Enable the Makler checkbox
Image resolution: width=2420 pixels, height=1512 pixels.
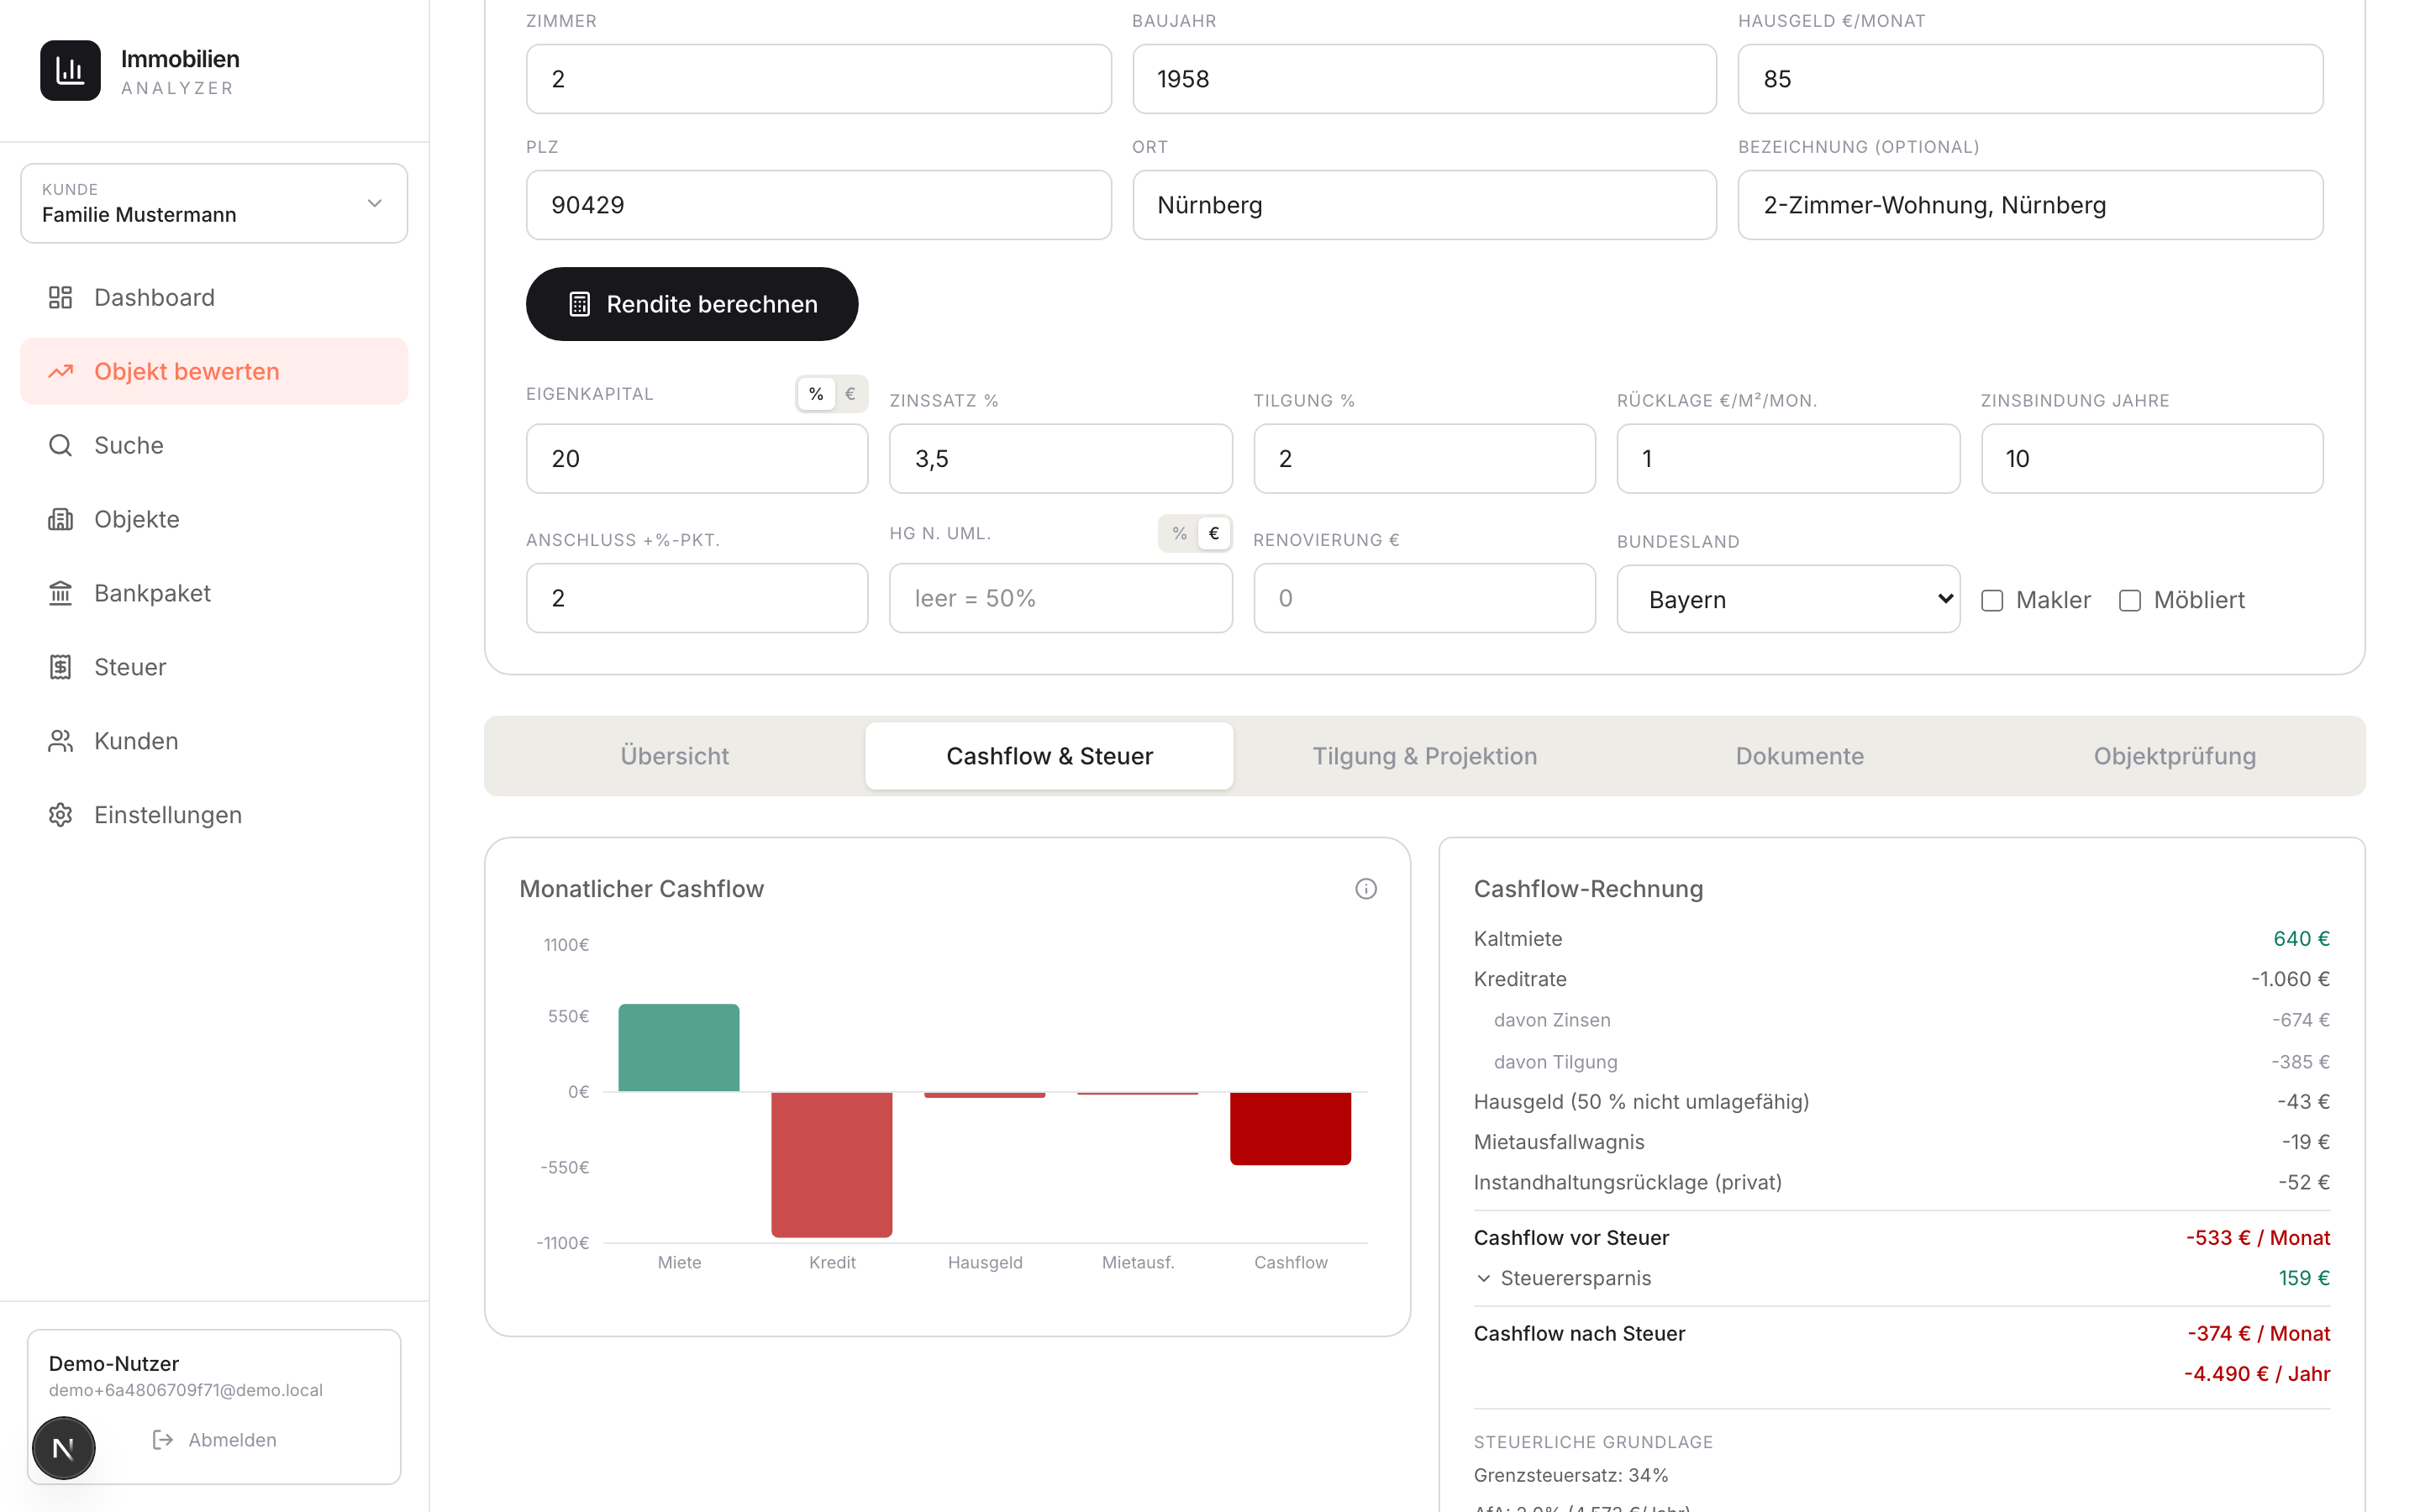click(1992, 600)
